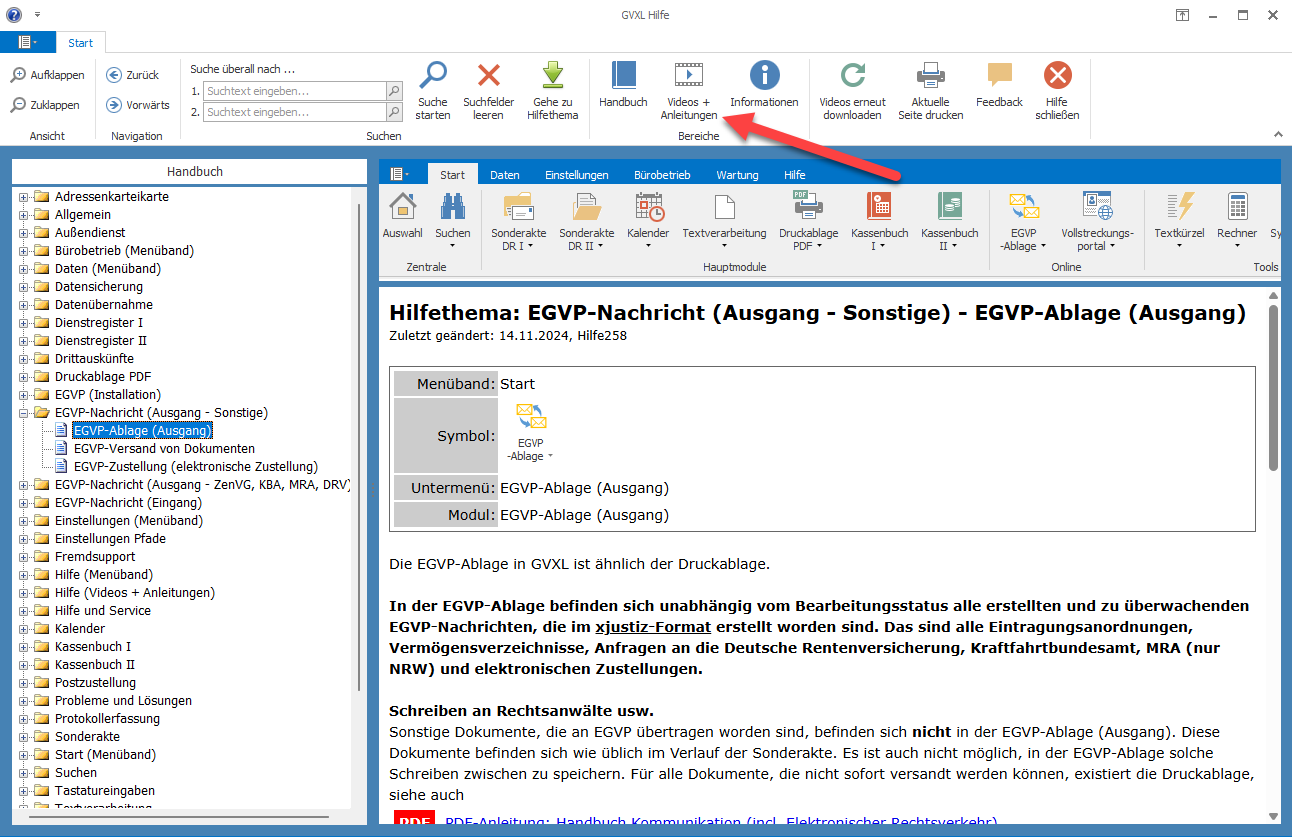Click Gehe zu Hilfethema download arrow
The height and width of the screenshot is (837, 1292).
553,90
